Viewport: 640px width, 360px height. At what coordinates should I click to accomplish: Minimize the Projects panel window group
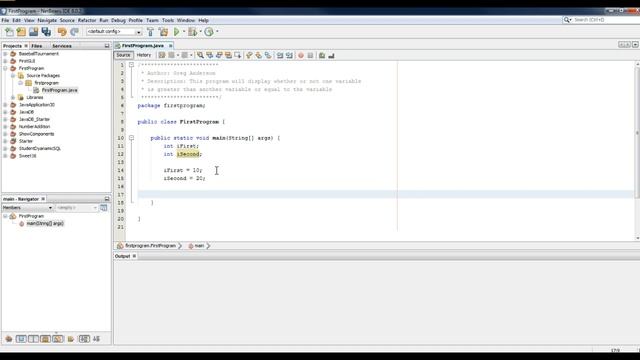pyautogui.click(x=107, y=46)
